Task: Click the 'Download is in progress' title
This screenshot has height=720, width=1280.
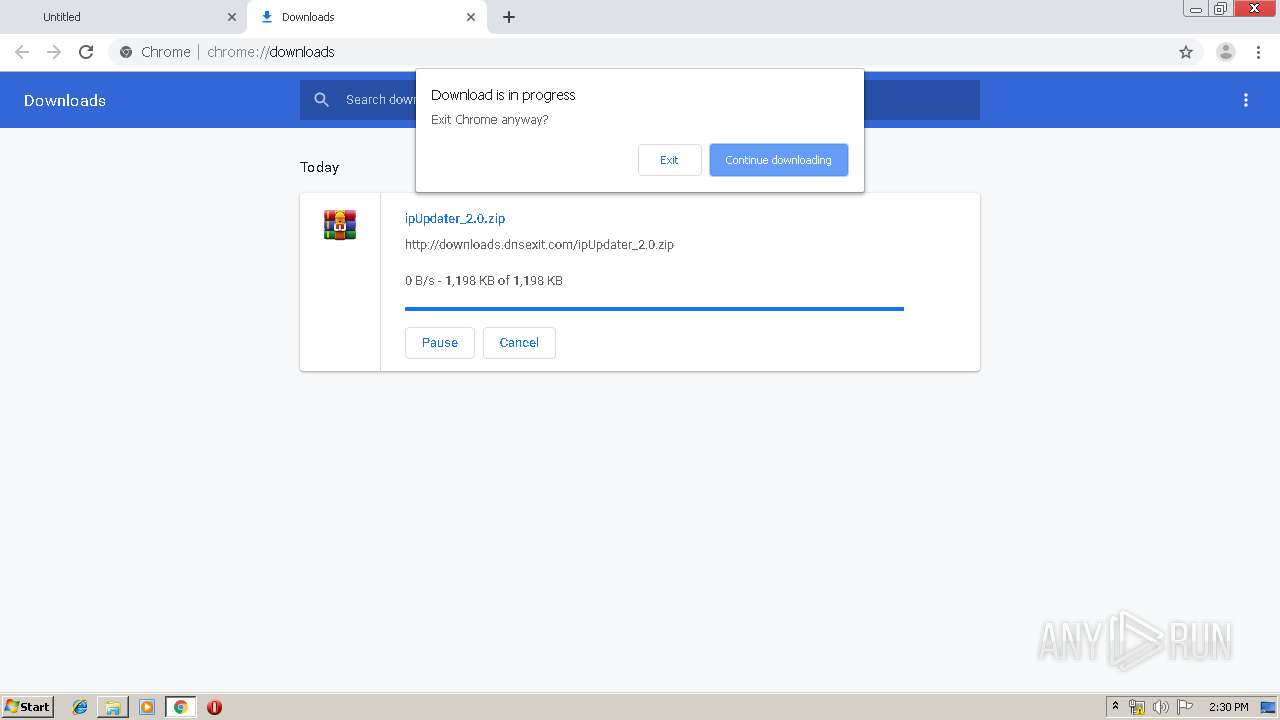Action: click(503, 95)
